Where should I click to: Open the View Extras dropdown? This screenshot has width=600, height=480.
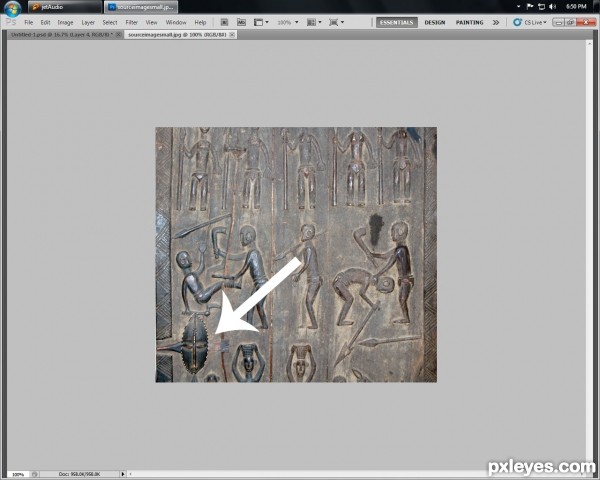261,23
